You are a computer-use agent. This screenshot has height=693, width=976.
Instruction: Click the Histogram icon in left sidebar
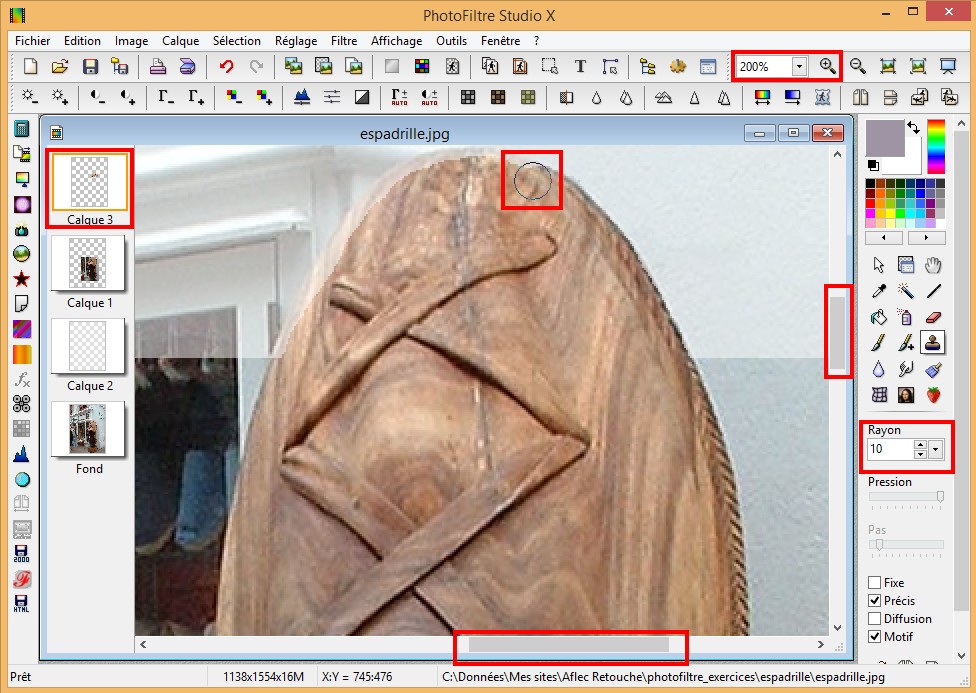(x=22, y=454)
